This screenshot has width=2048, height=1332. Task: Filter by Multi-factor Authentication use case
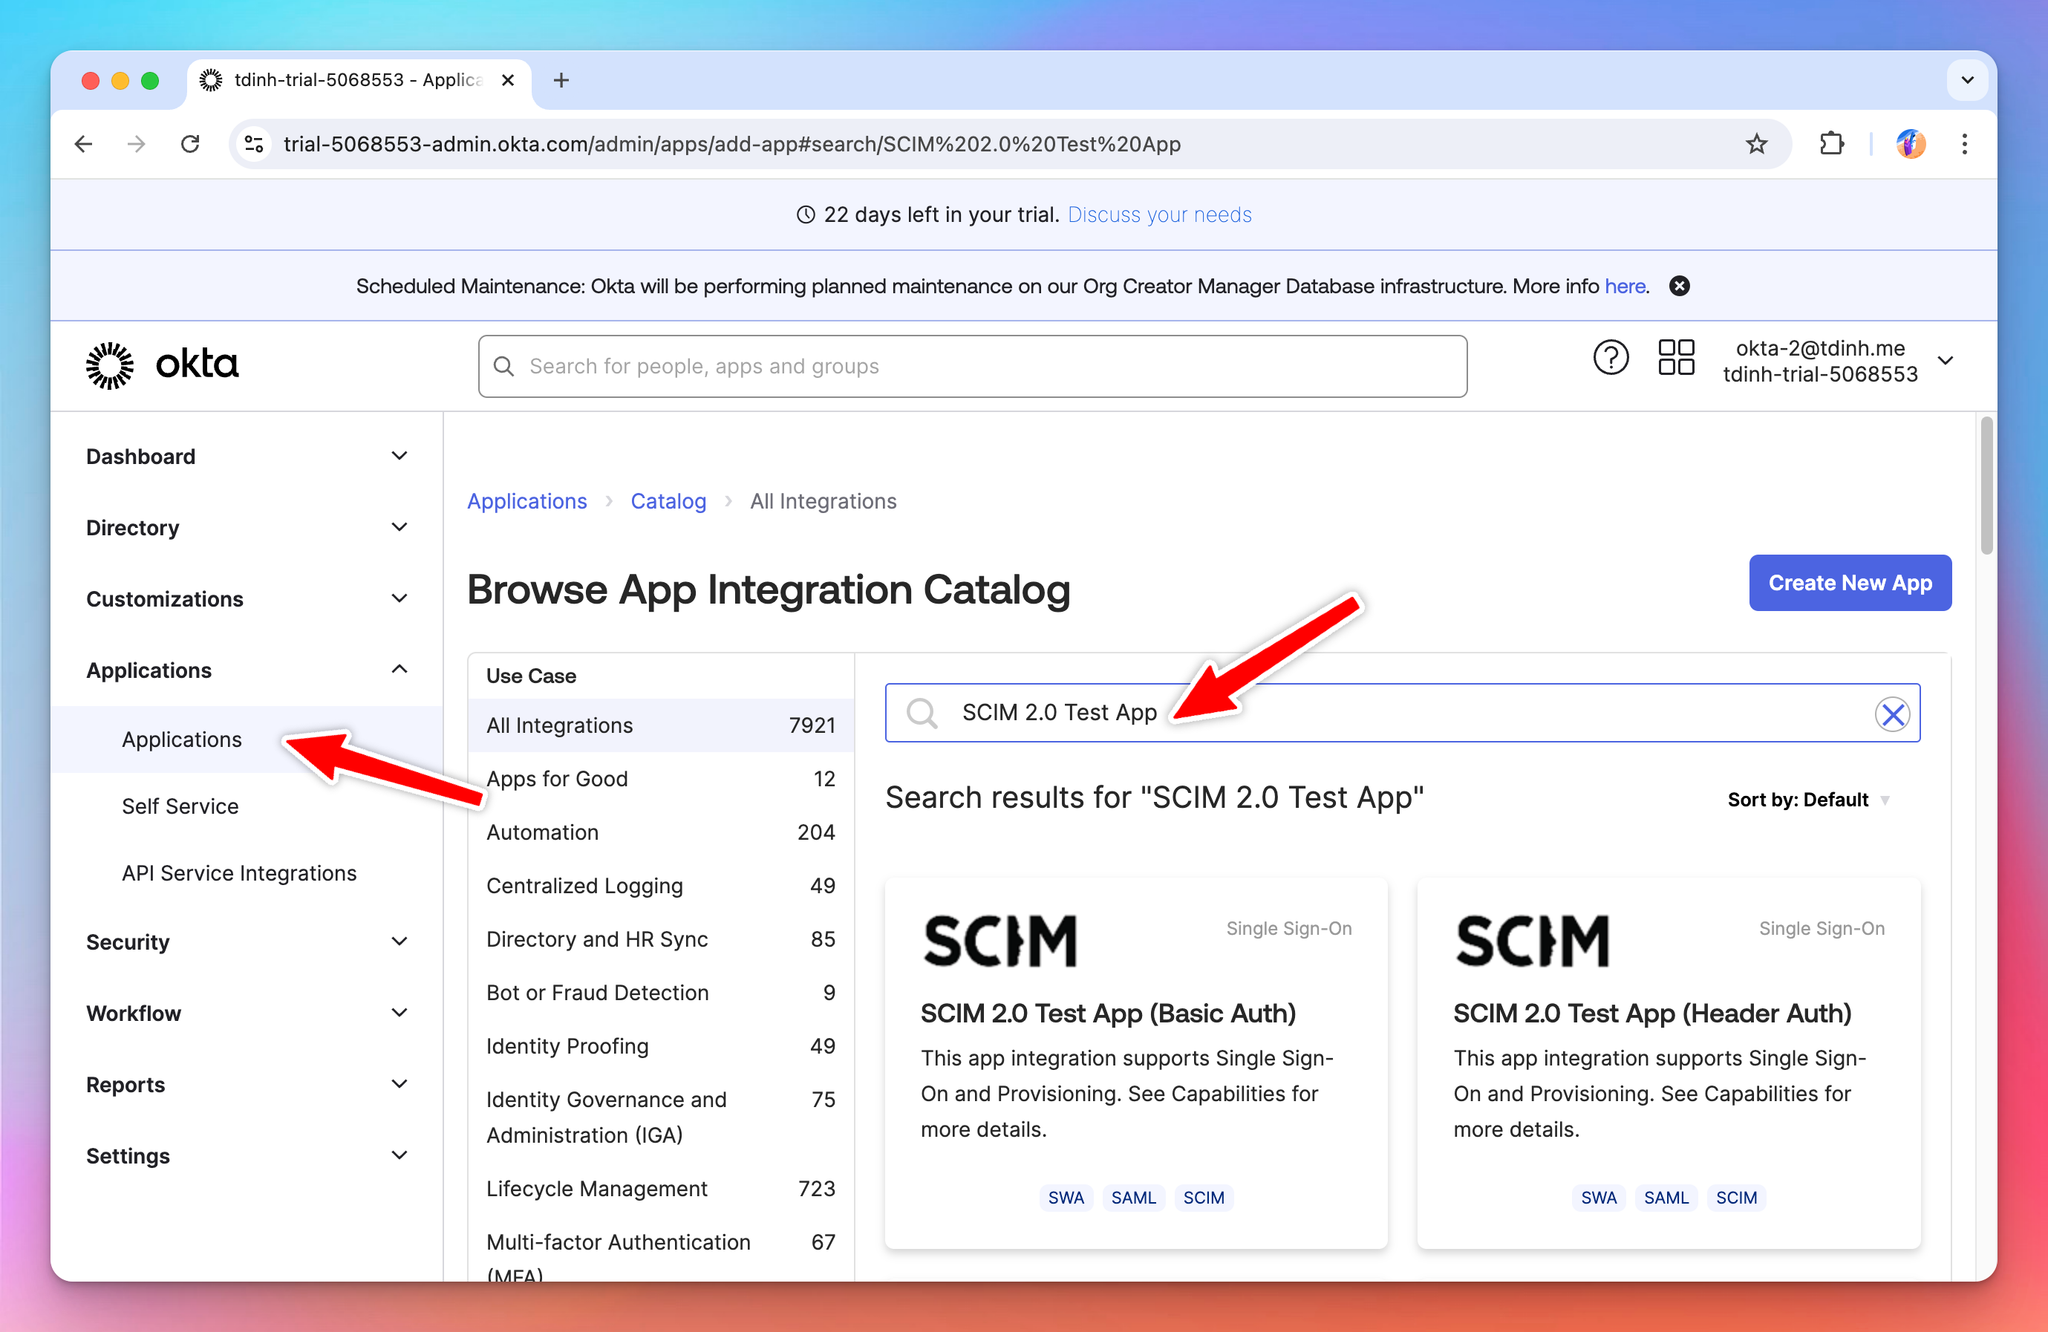click(x=661, y=1249)
